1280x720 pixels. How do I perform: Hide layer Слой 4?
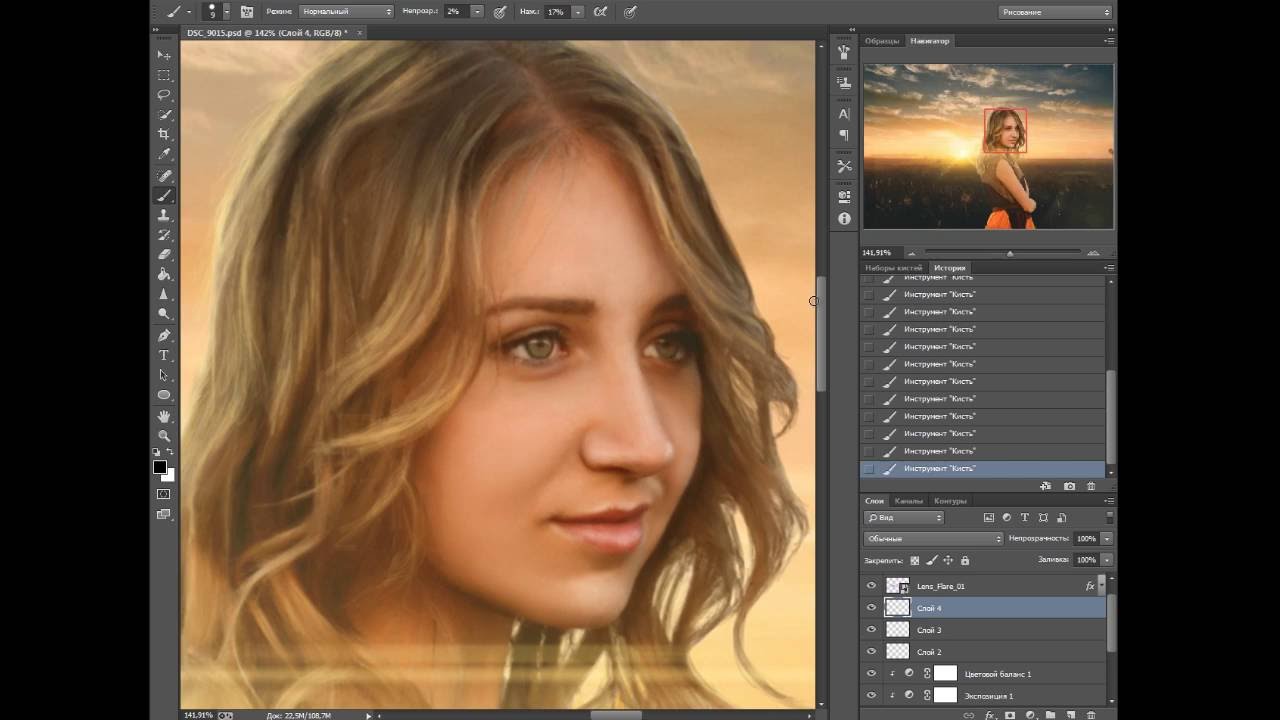click(x=871, y=608)
